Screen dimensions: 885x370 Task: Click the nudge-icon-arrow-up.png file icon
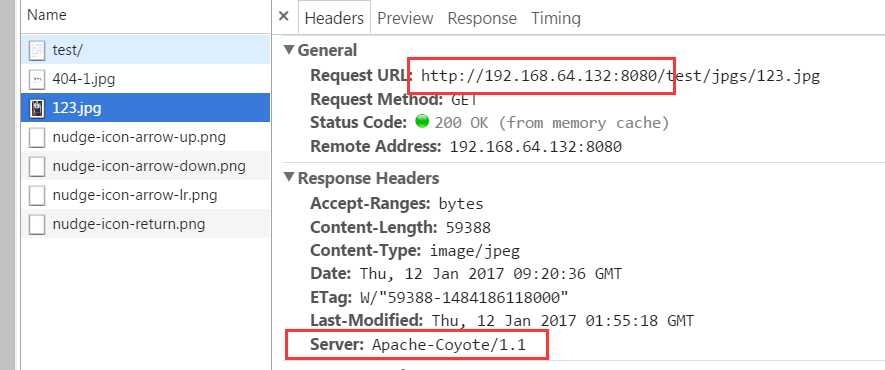pos(37,138)
